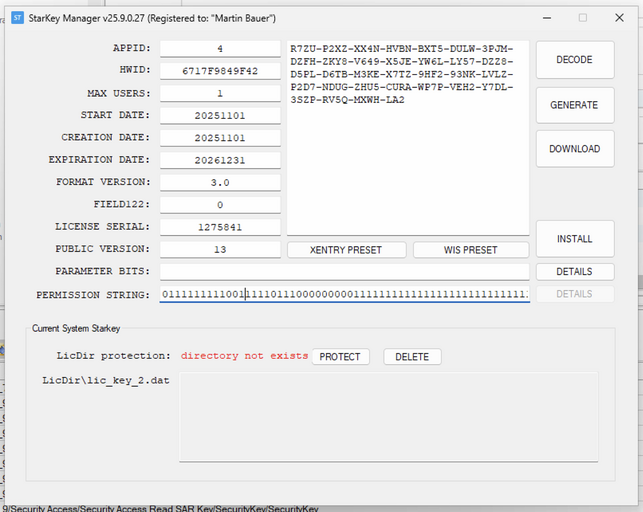The image size is (643, 512).
Task: Click the empty lic_key_2.dat content box
Action: point(389,417)
